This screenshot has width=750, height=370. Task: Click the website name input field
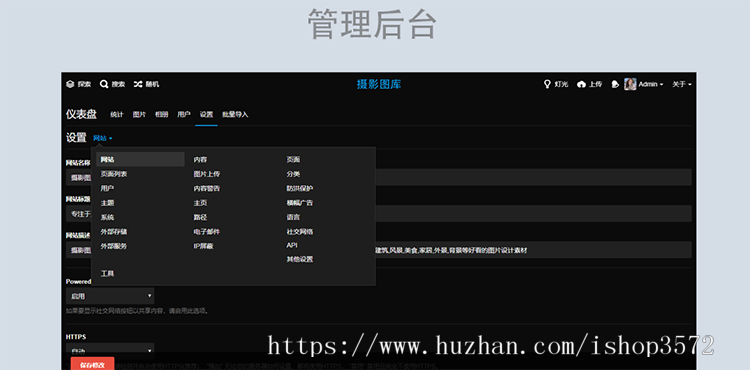click(x=379, y=177)
